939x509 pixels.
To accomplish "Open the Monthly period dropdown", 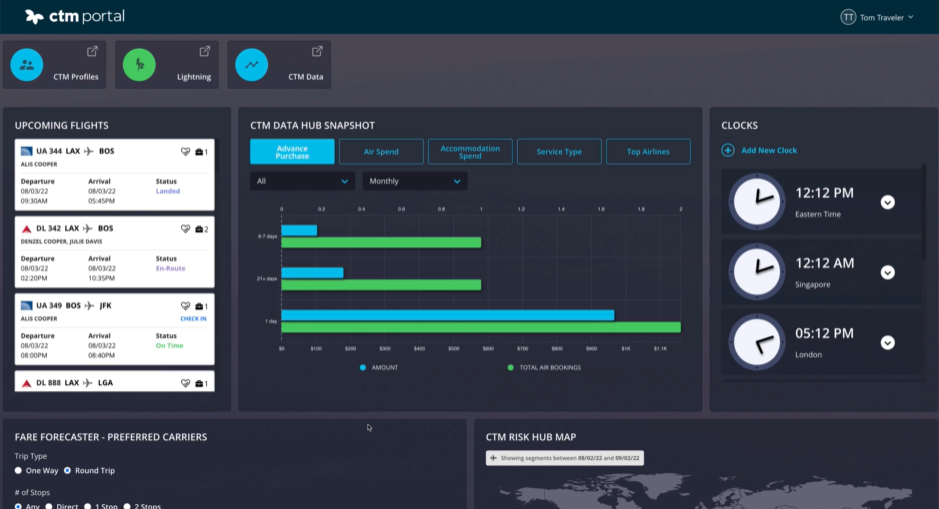I will tap(414, 181).
